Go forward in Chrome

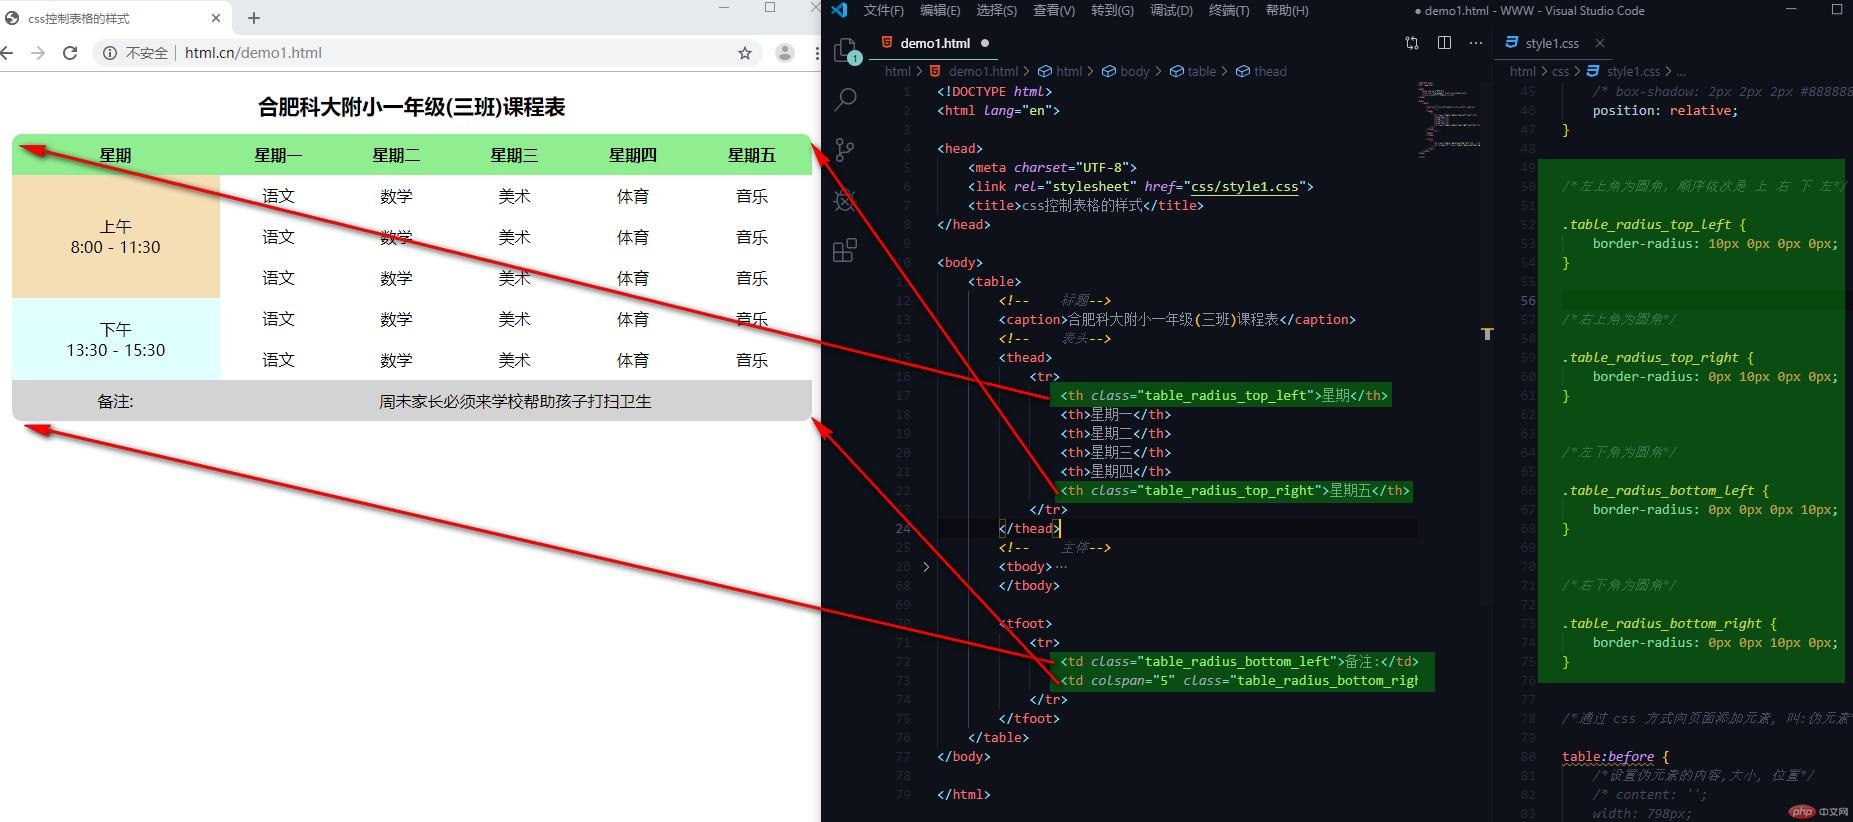38,53
